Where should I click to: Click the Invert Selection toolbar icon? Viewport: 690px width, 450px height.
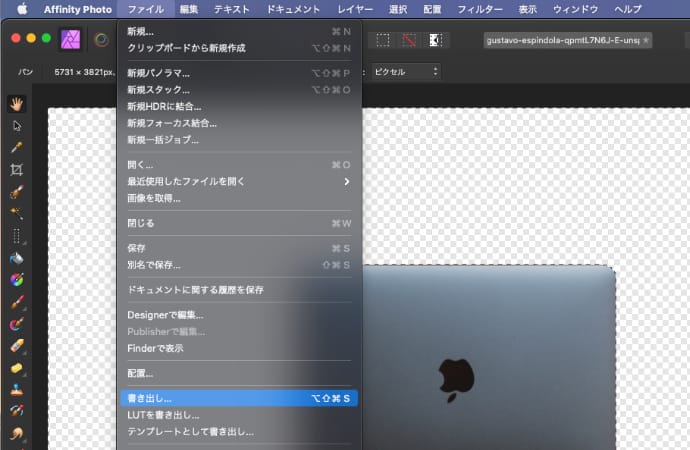[436, 40]
